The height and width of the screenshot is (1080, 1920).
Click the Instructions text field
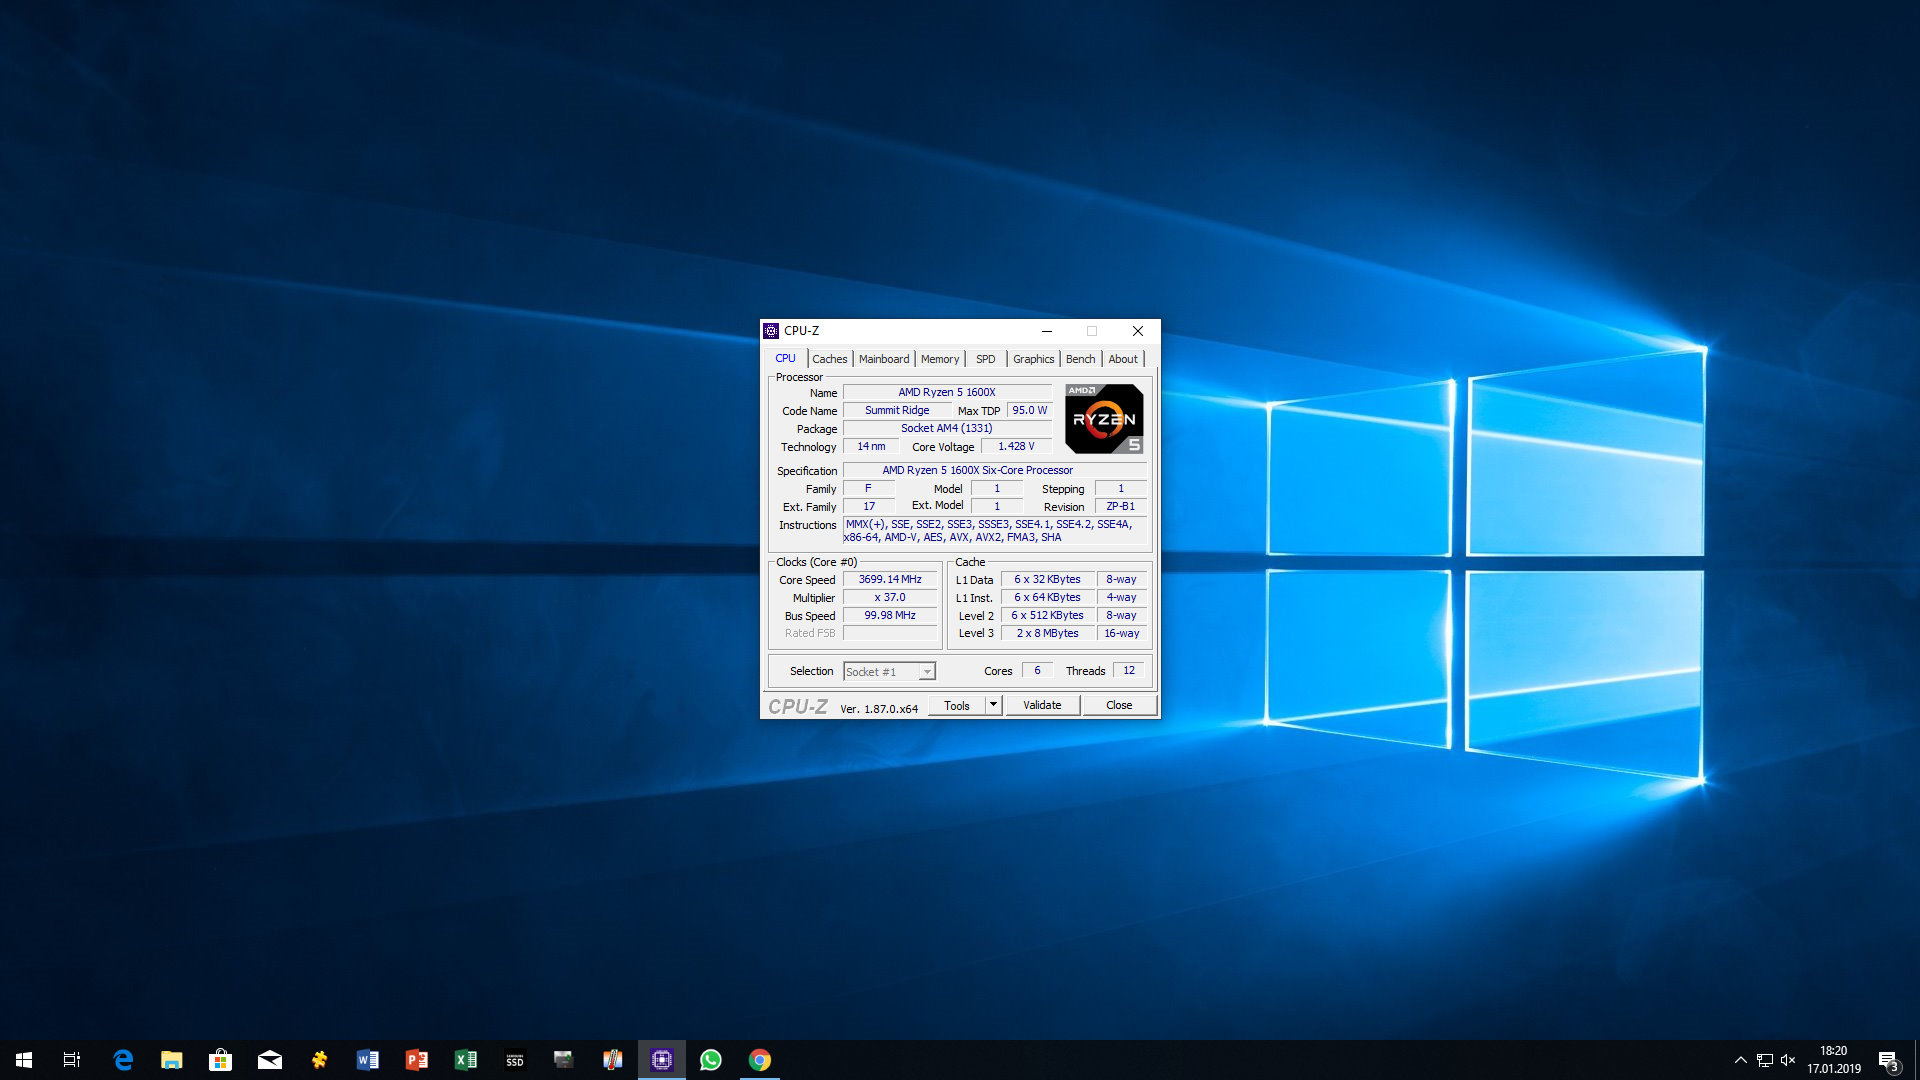pos(996,531)
